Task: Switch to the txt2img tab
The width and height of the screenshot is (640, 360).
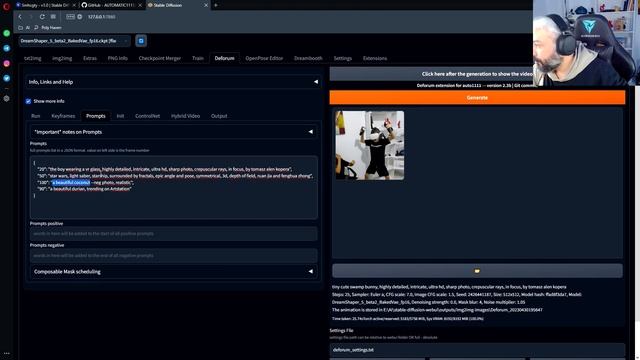Action: (33, 58)
